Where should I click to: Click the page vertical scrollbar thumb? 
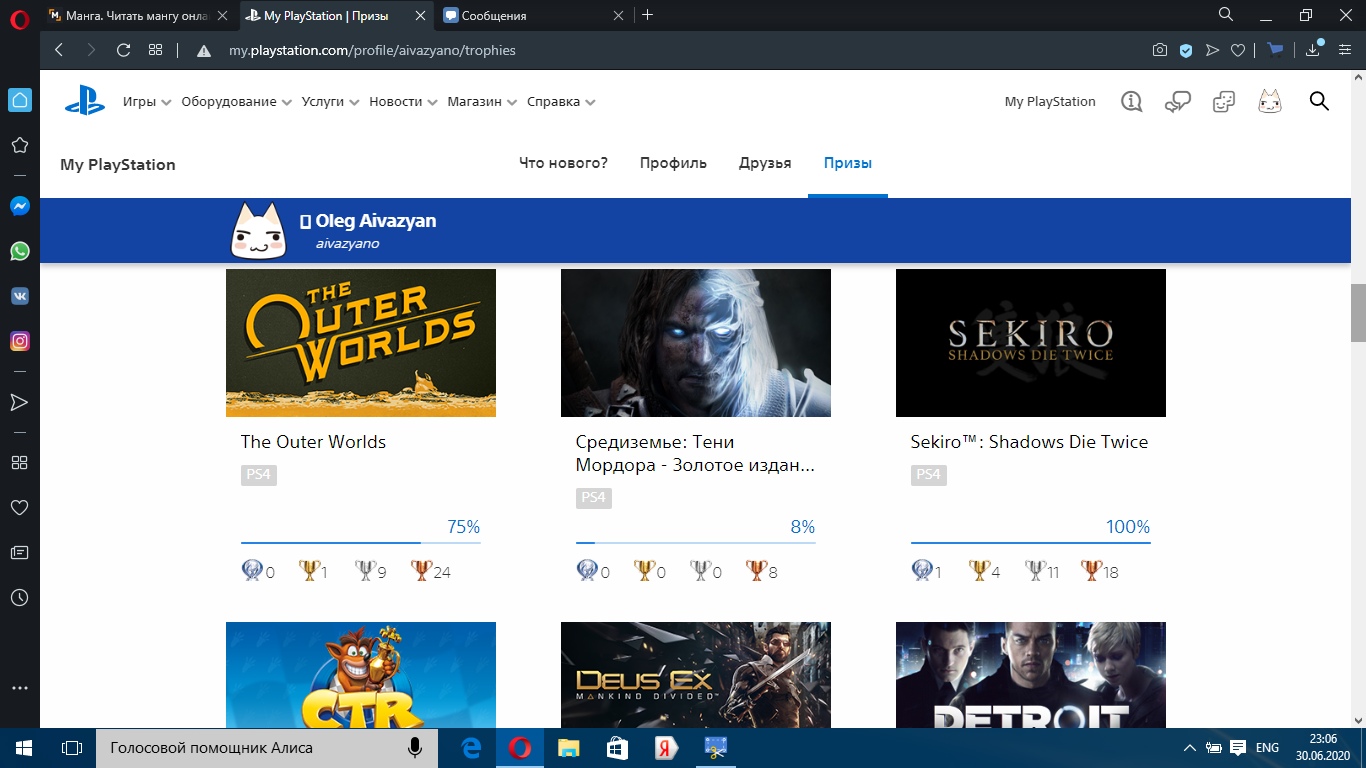coord(1358,313)
